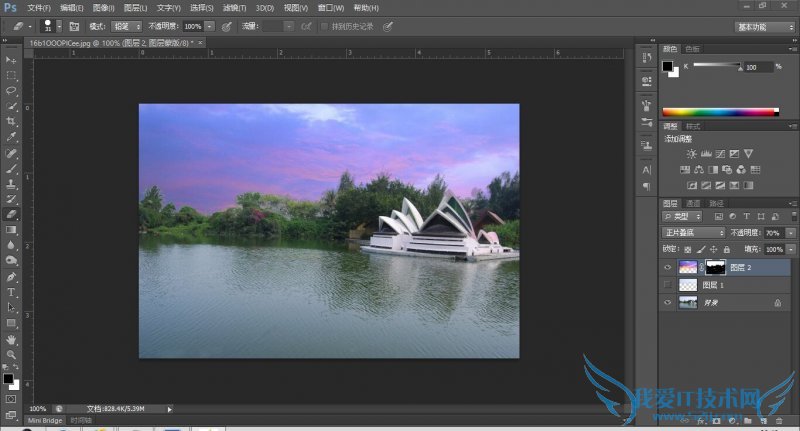The image size is (800, 431).
Task: Open the 基本功能 workspace dropdown
Action: (763, 26)
